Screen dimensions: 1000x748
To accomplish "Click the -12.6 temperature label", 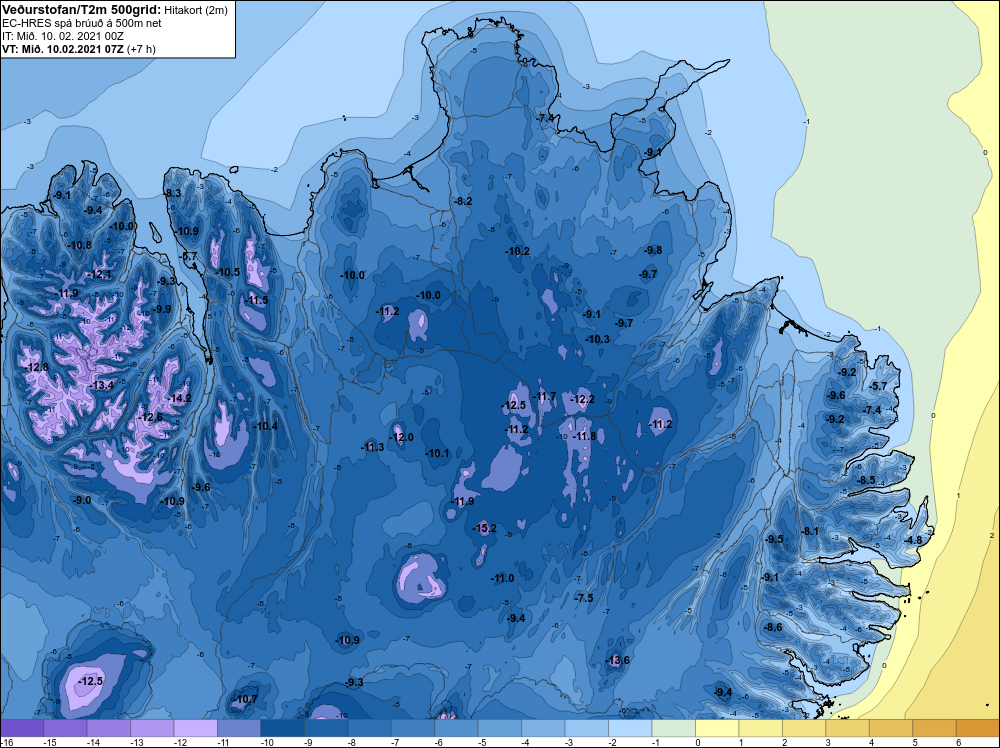I will click(x=151, y=417).
